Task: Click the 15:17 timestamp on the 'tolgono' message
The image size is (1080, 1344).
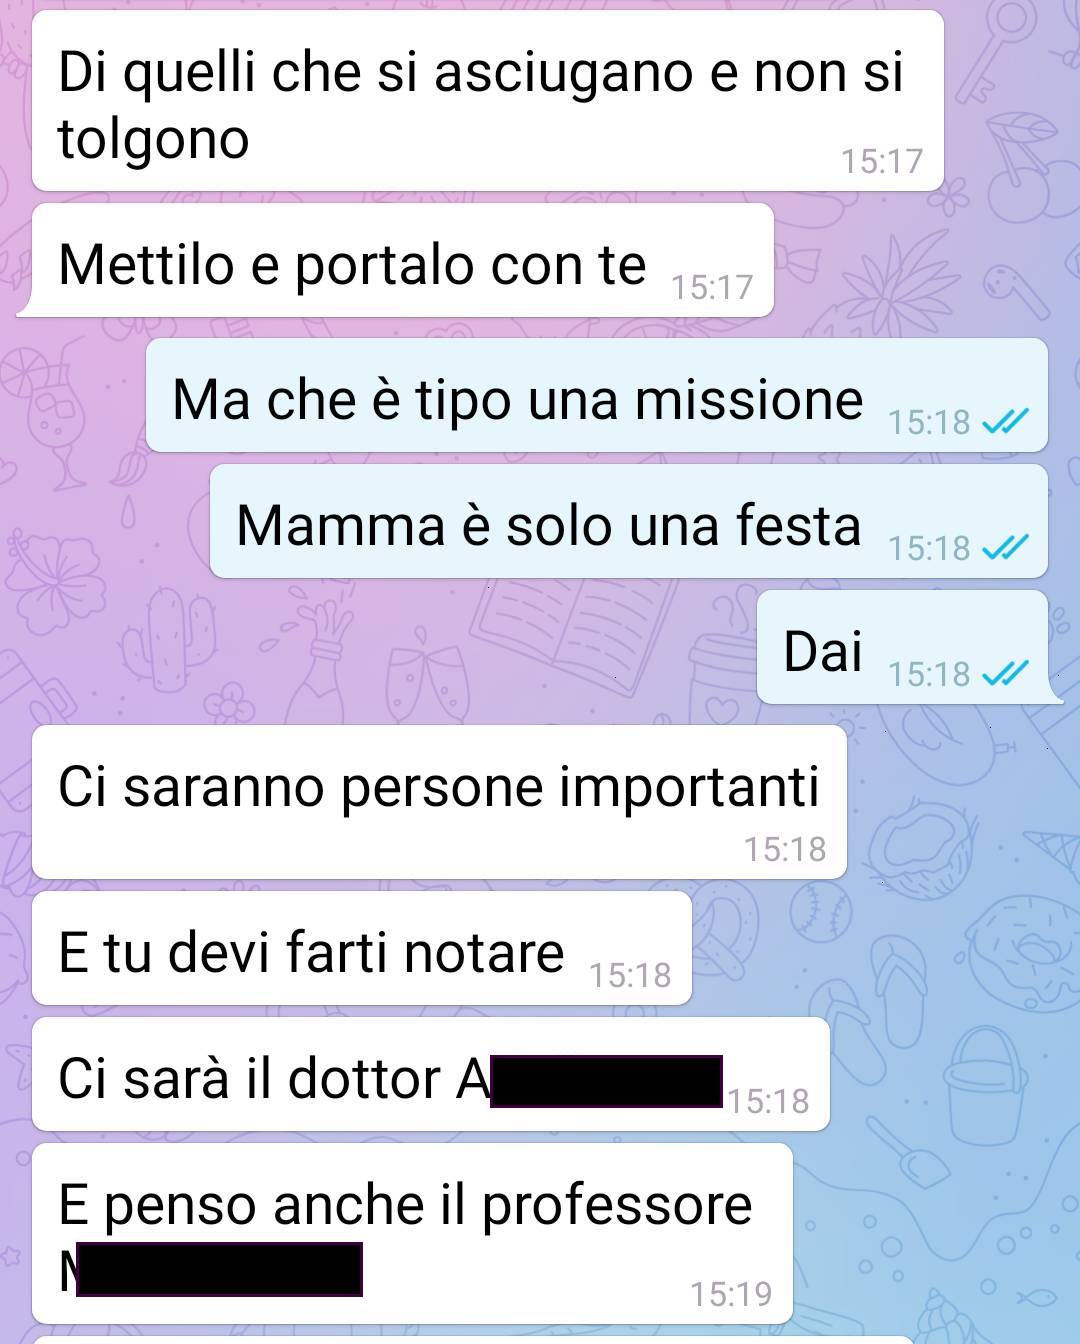Action: (x=882, y=162)
